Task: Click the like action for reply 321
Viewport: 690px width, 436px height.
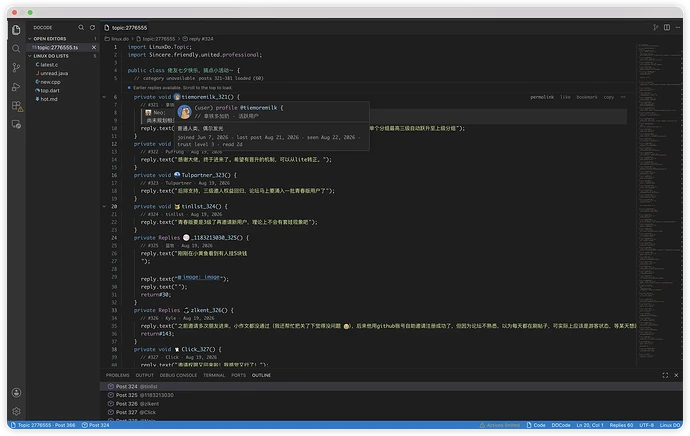Action: 565,97
